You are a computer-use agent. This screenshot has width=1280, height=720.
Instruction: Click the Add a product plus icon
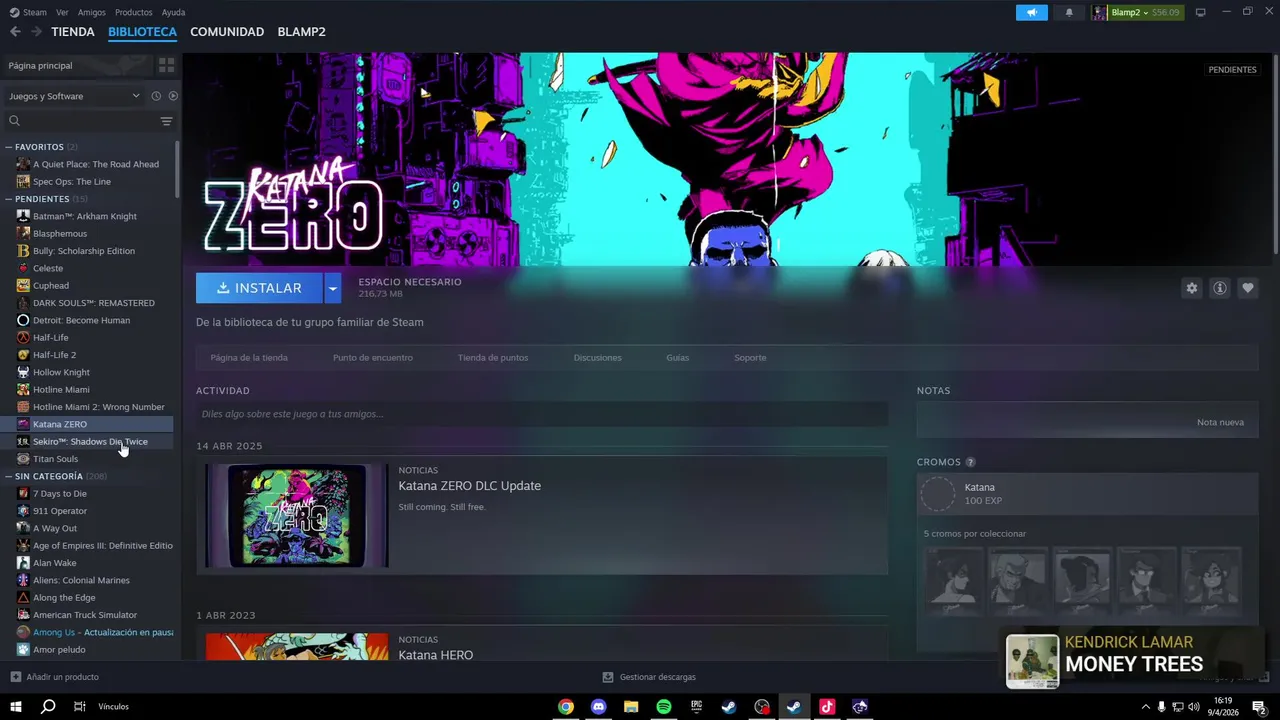point(15,677)
